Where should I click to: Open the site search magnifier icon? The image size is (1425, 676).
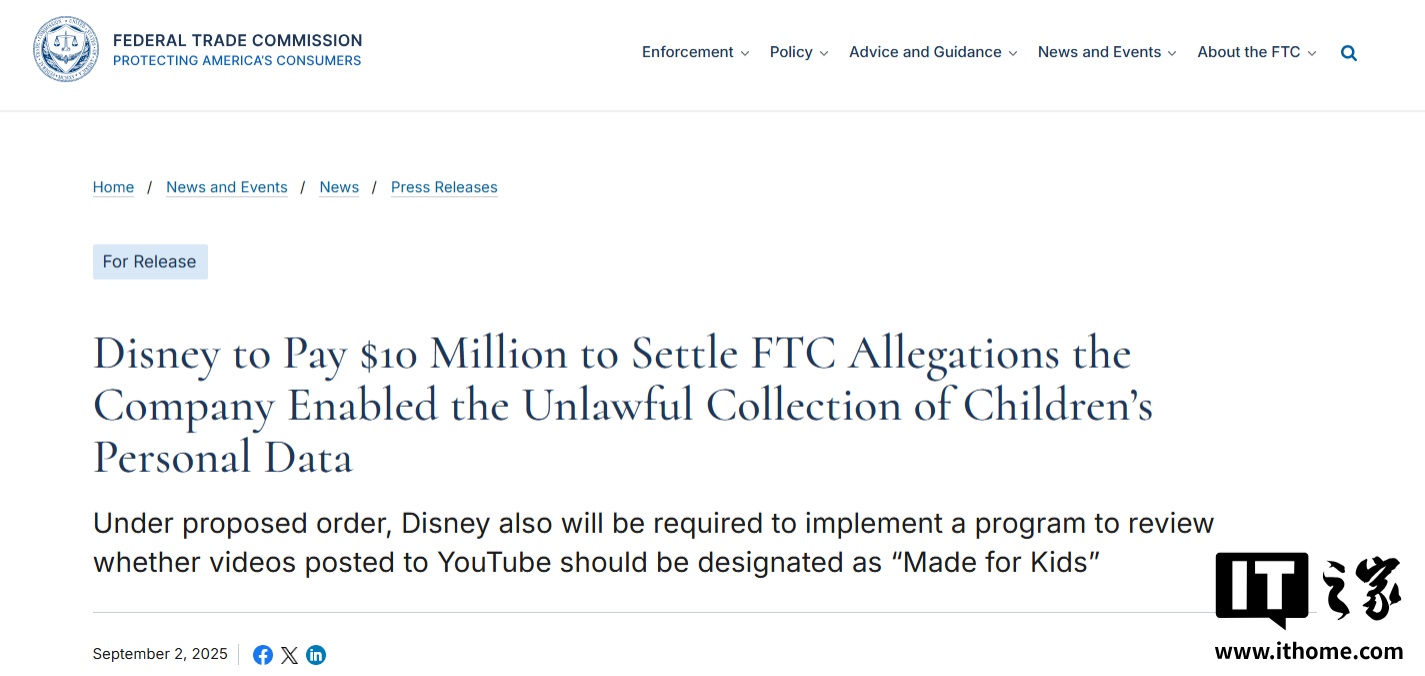[1349, 53]
